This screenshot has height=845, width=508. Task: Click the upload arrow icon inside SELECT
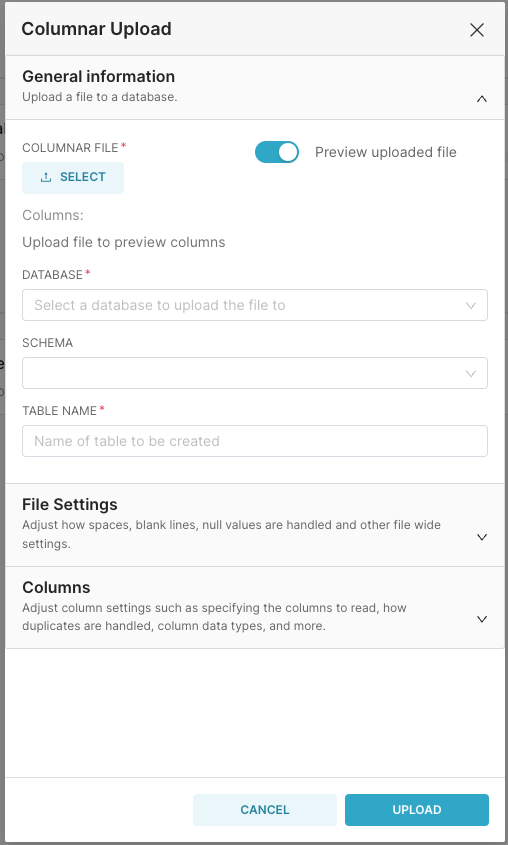click(46, 177)
